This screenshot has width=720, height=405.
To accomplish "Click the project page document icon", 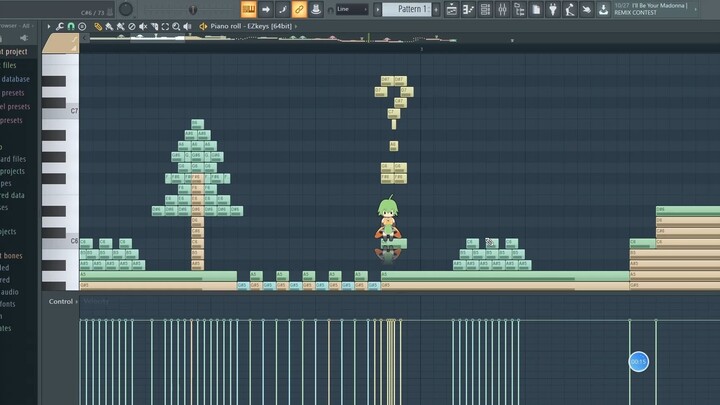I will 536,9.
